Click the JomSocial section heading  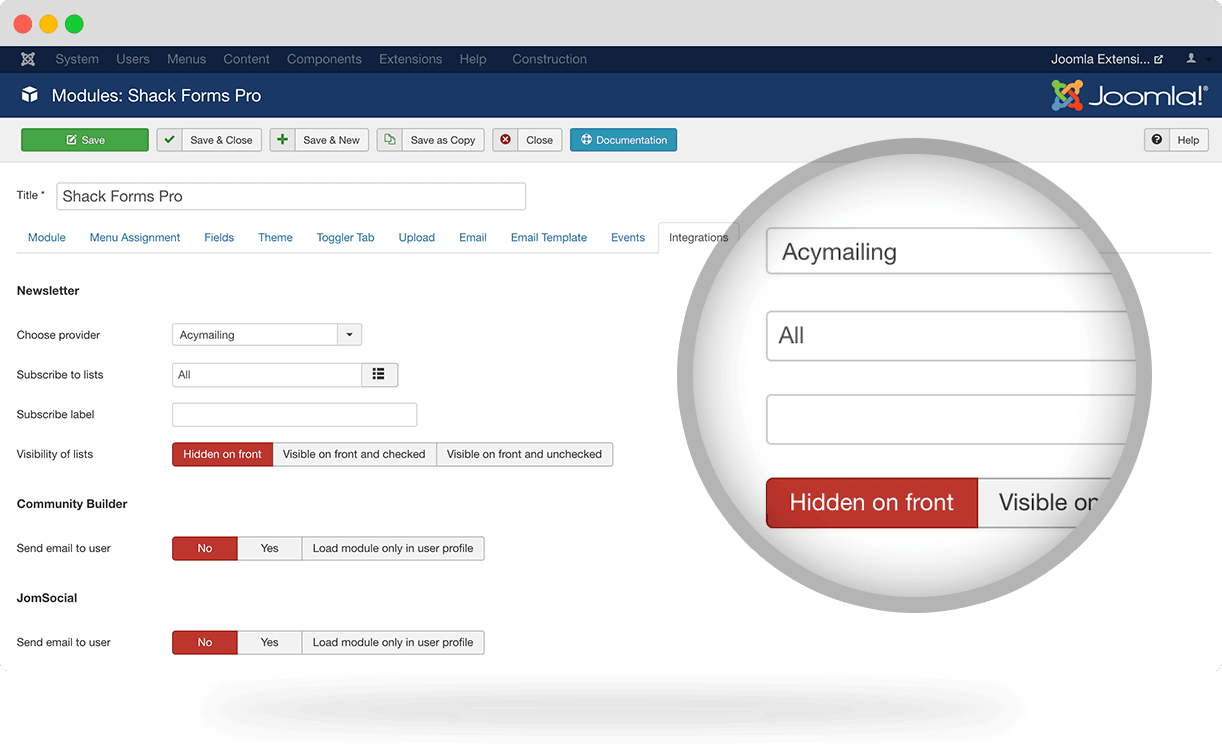point(47,598)
